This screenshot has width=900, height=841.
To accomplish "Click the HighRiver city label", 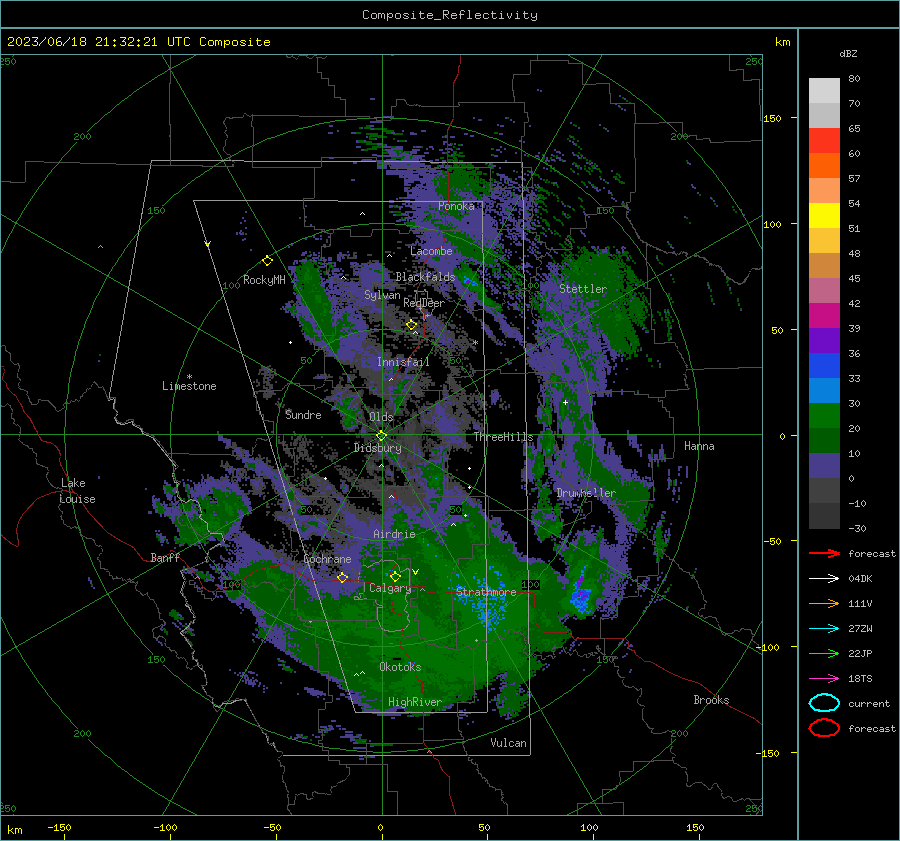I will coord(414,702).
